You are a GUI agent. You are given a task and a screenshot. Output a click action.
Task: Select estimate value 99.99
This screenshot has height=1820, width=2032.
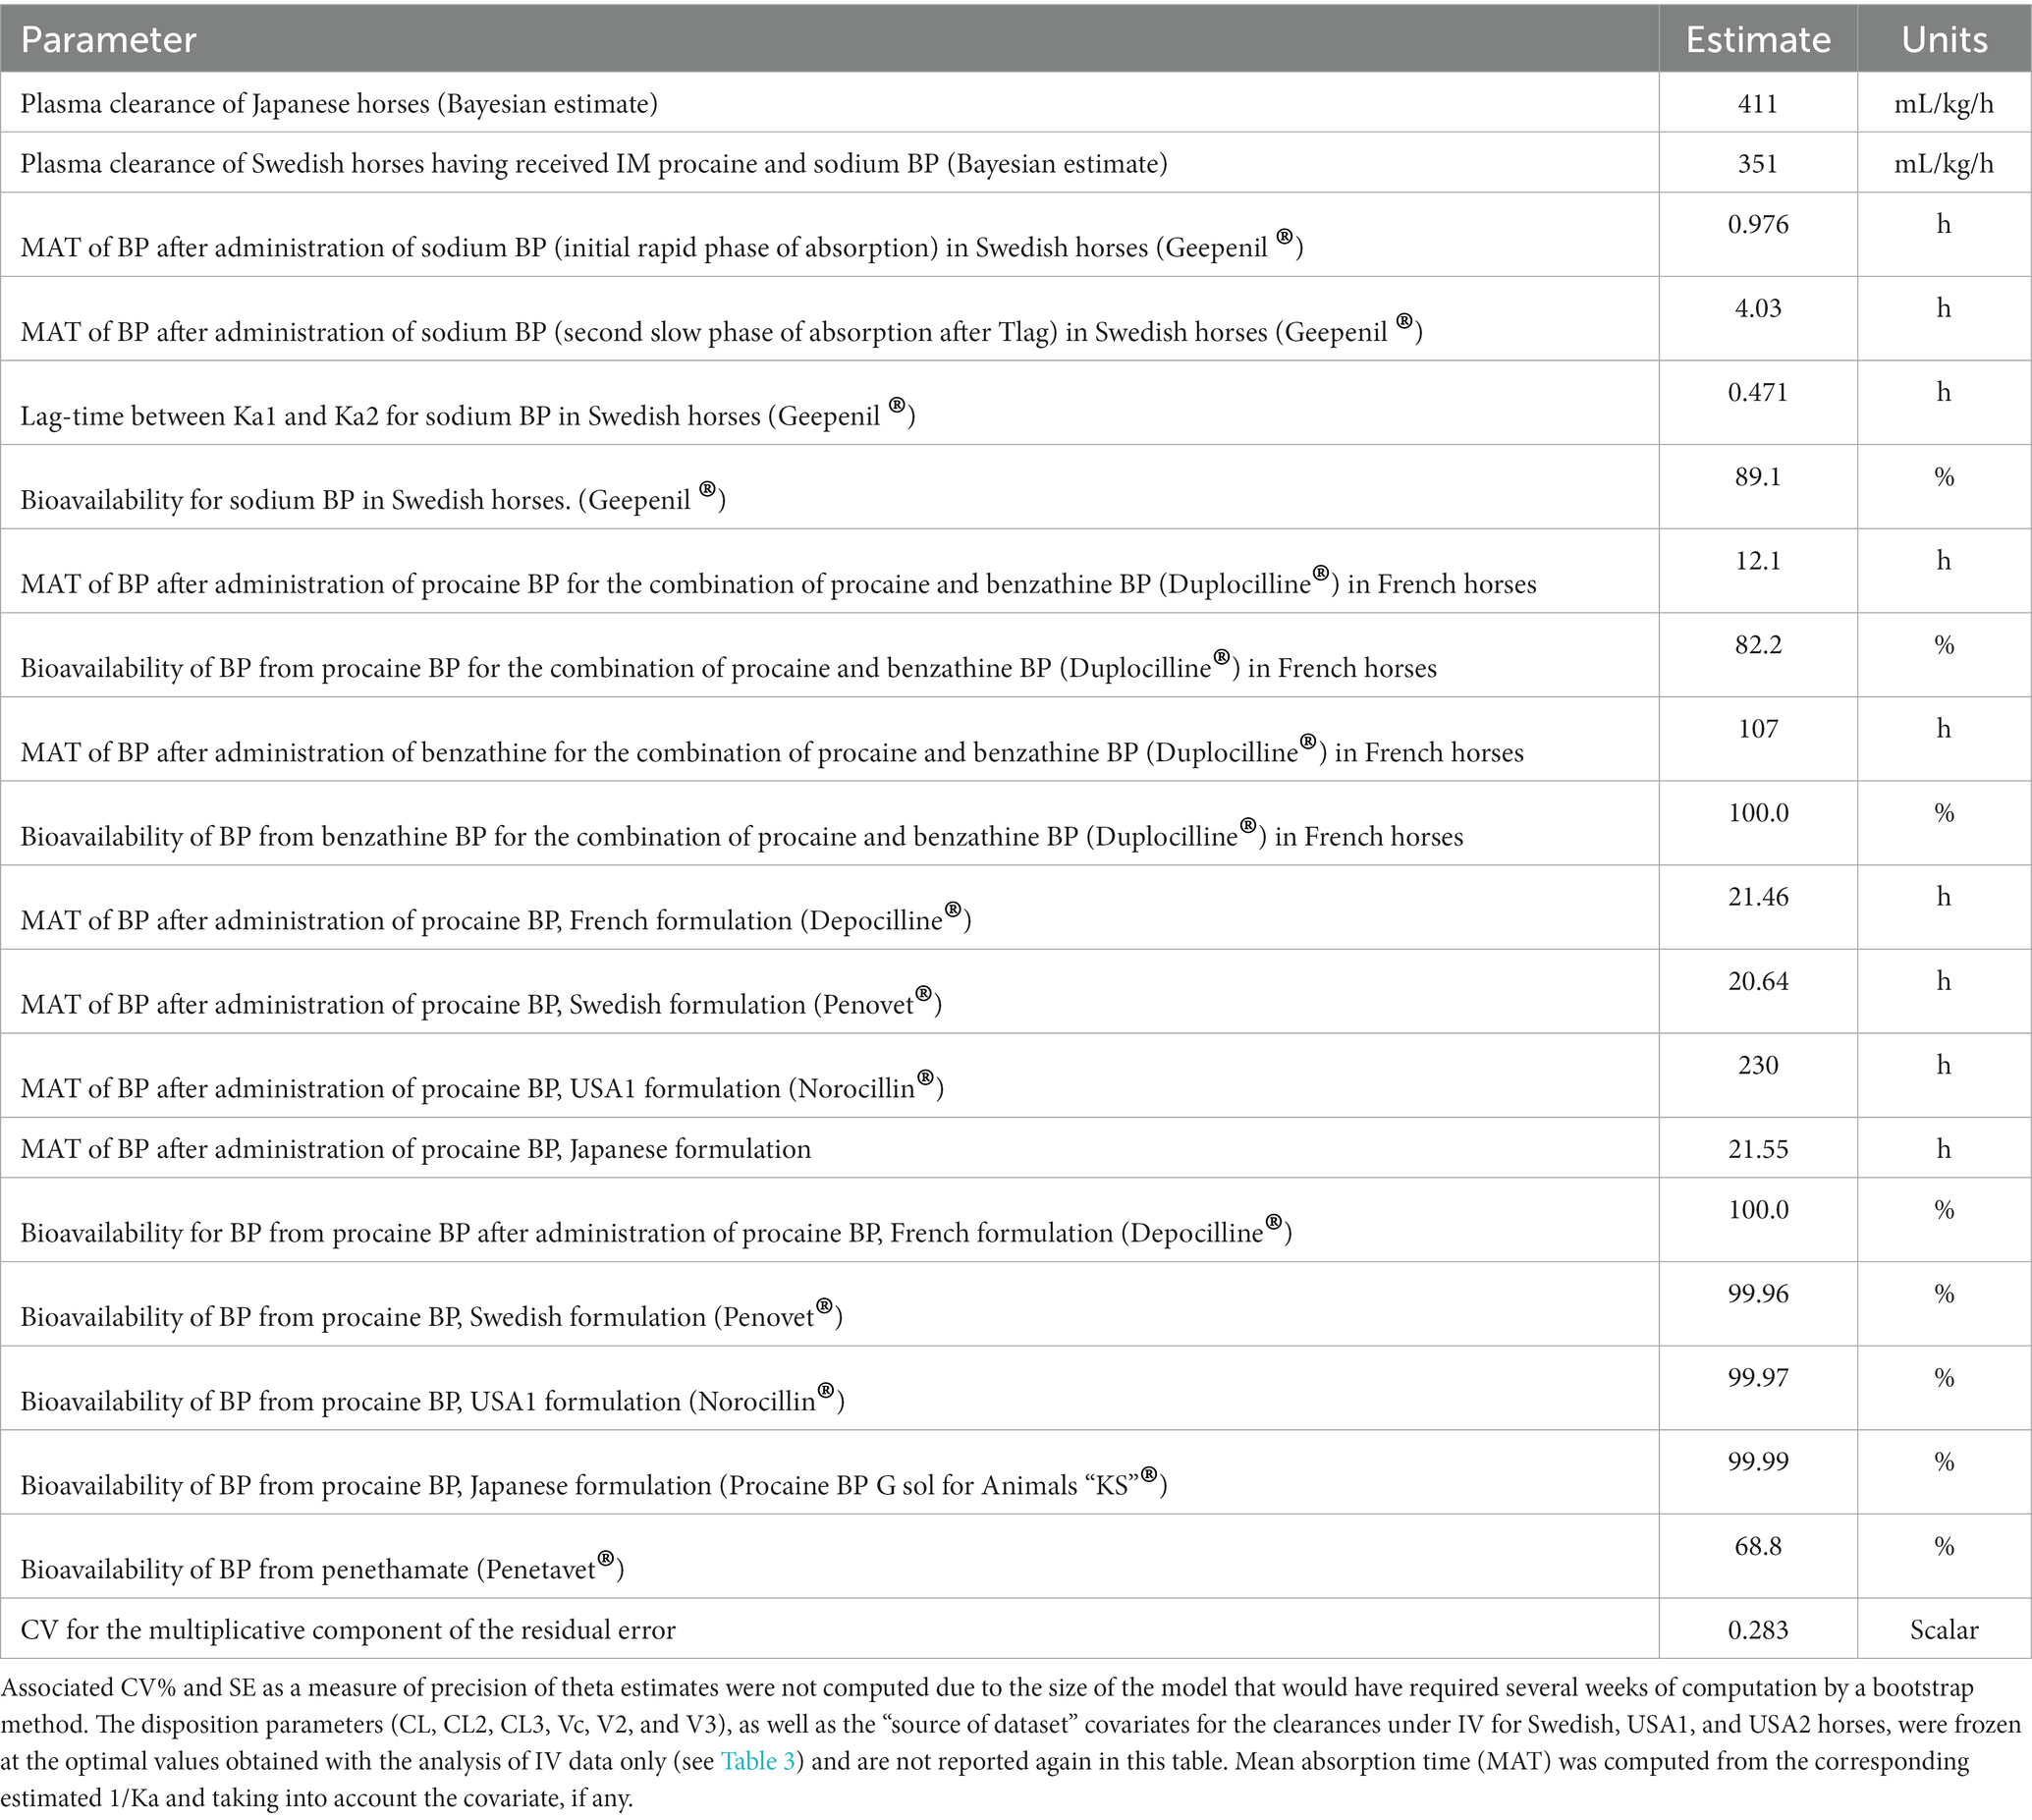point(1758,1461)
